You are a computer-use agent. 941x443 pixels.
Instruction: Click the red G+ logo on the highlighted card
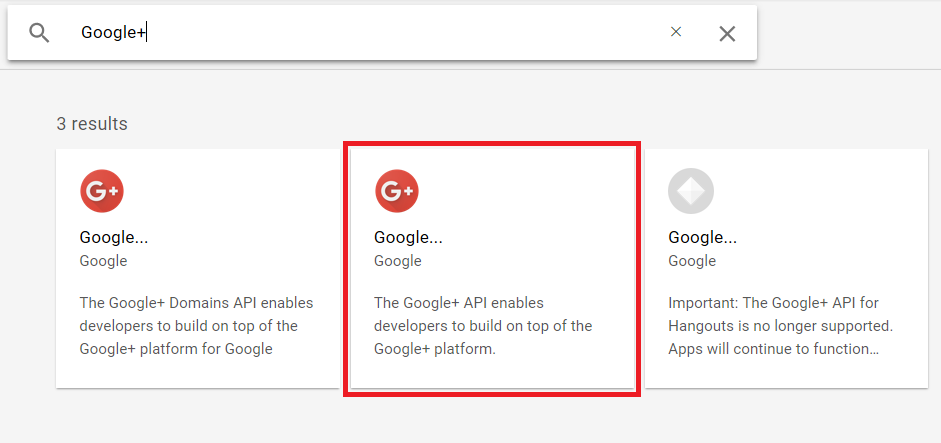[396, 191]
